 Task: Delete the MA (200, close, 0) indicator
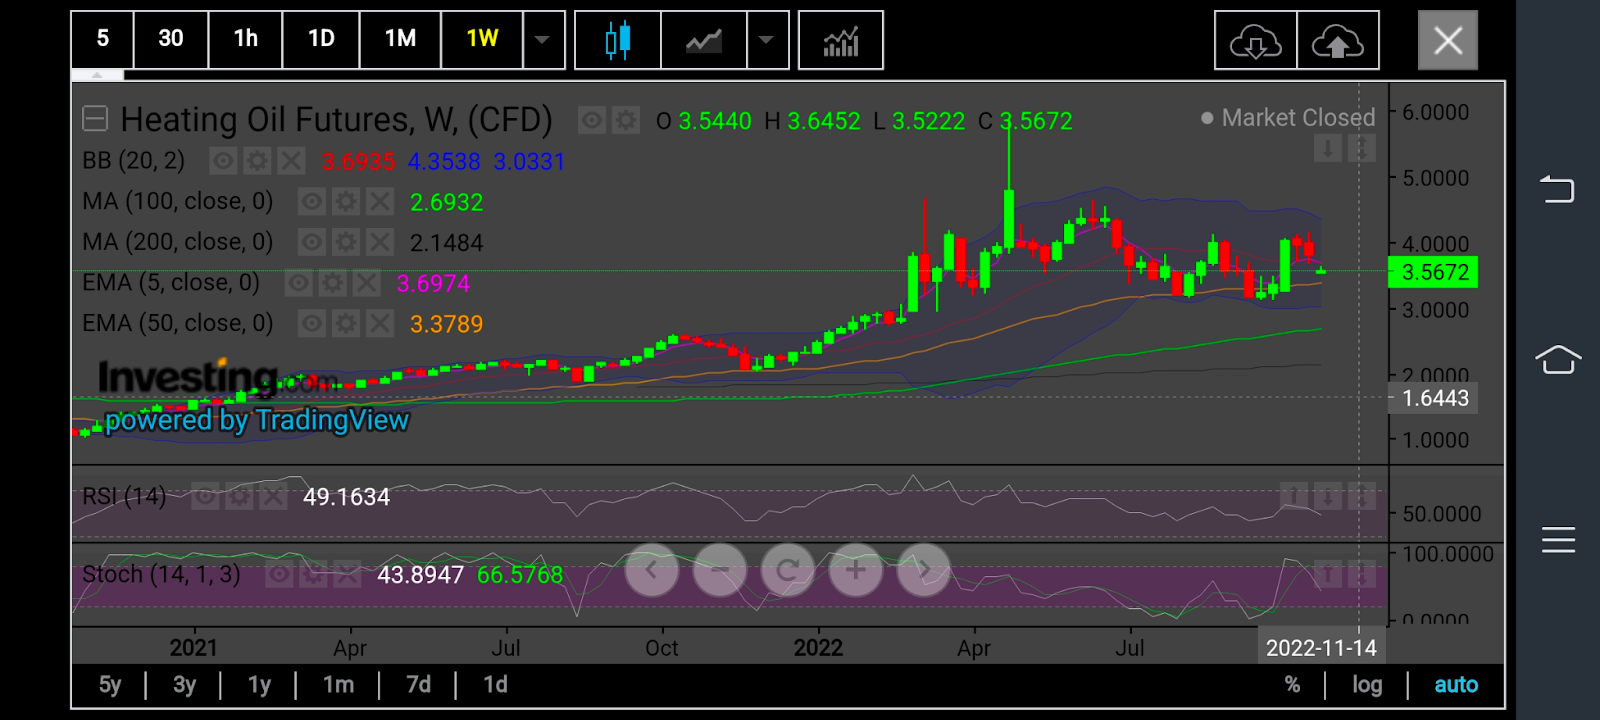[379, 243]
